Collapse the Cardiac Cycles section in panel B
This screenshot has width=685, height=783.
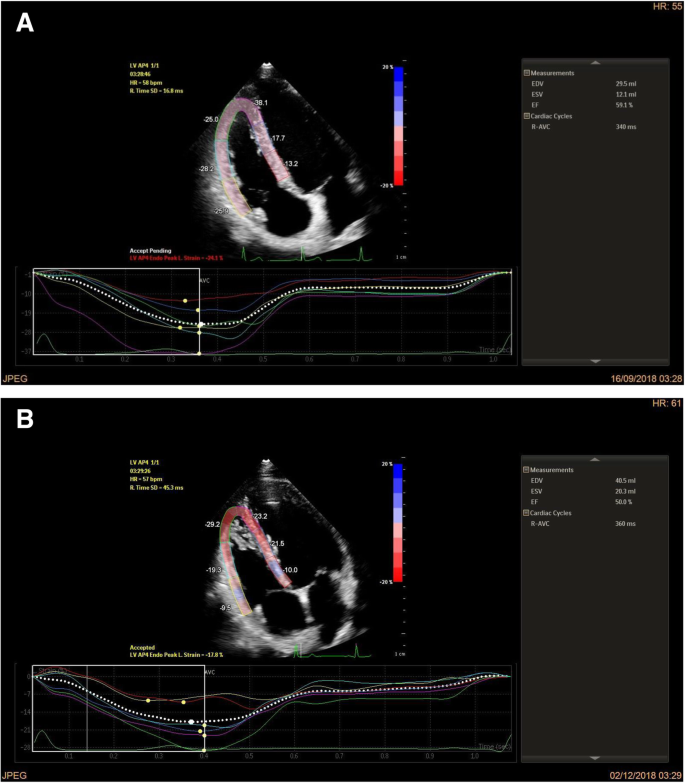pos(526,513)
